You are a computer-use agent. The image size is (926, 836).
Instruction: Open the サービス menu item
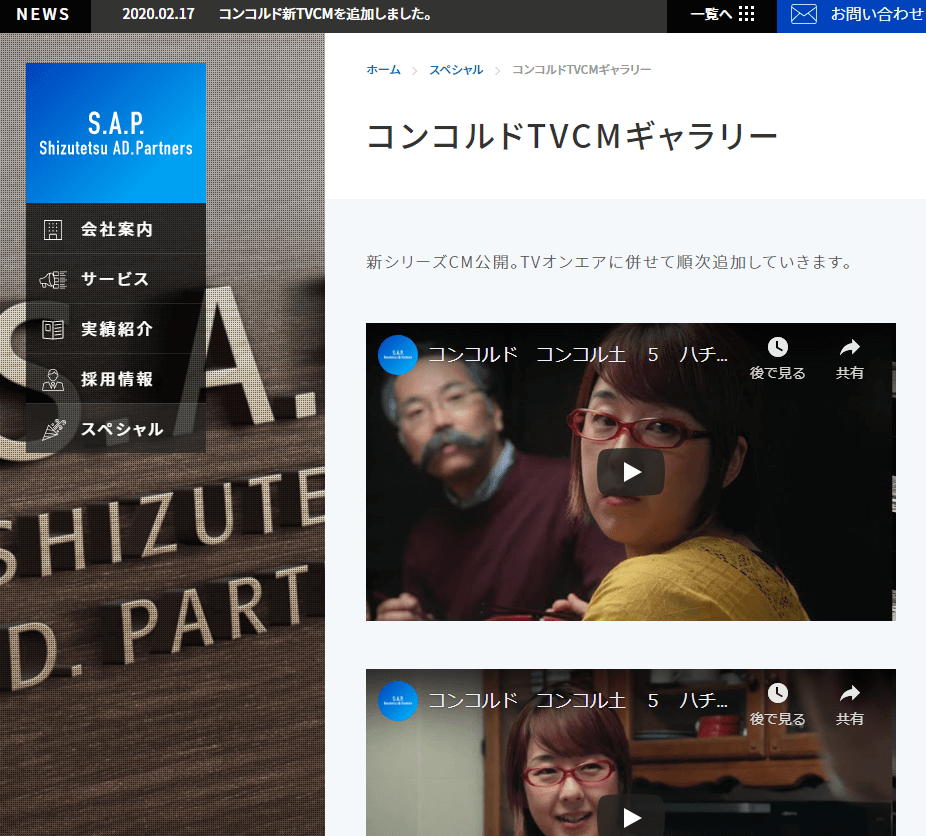(116, 279)
